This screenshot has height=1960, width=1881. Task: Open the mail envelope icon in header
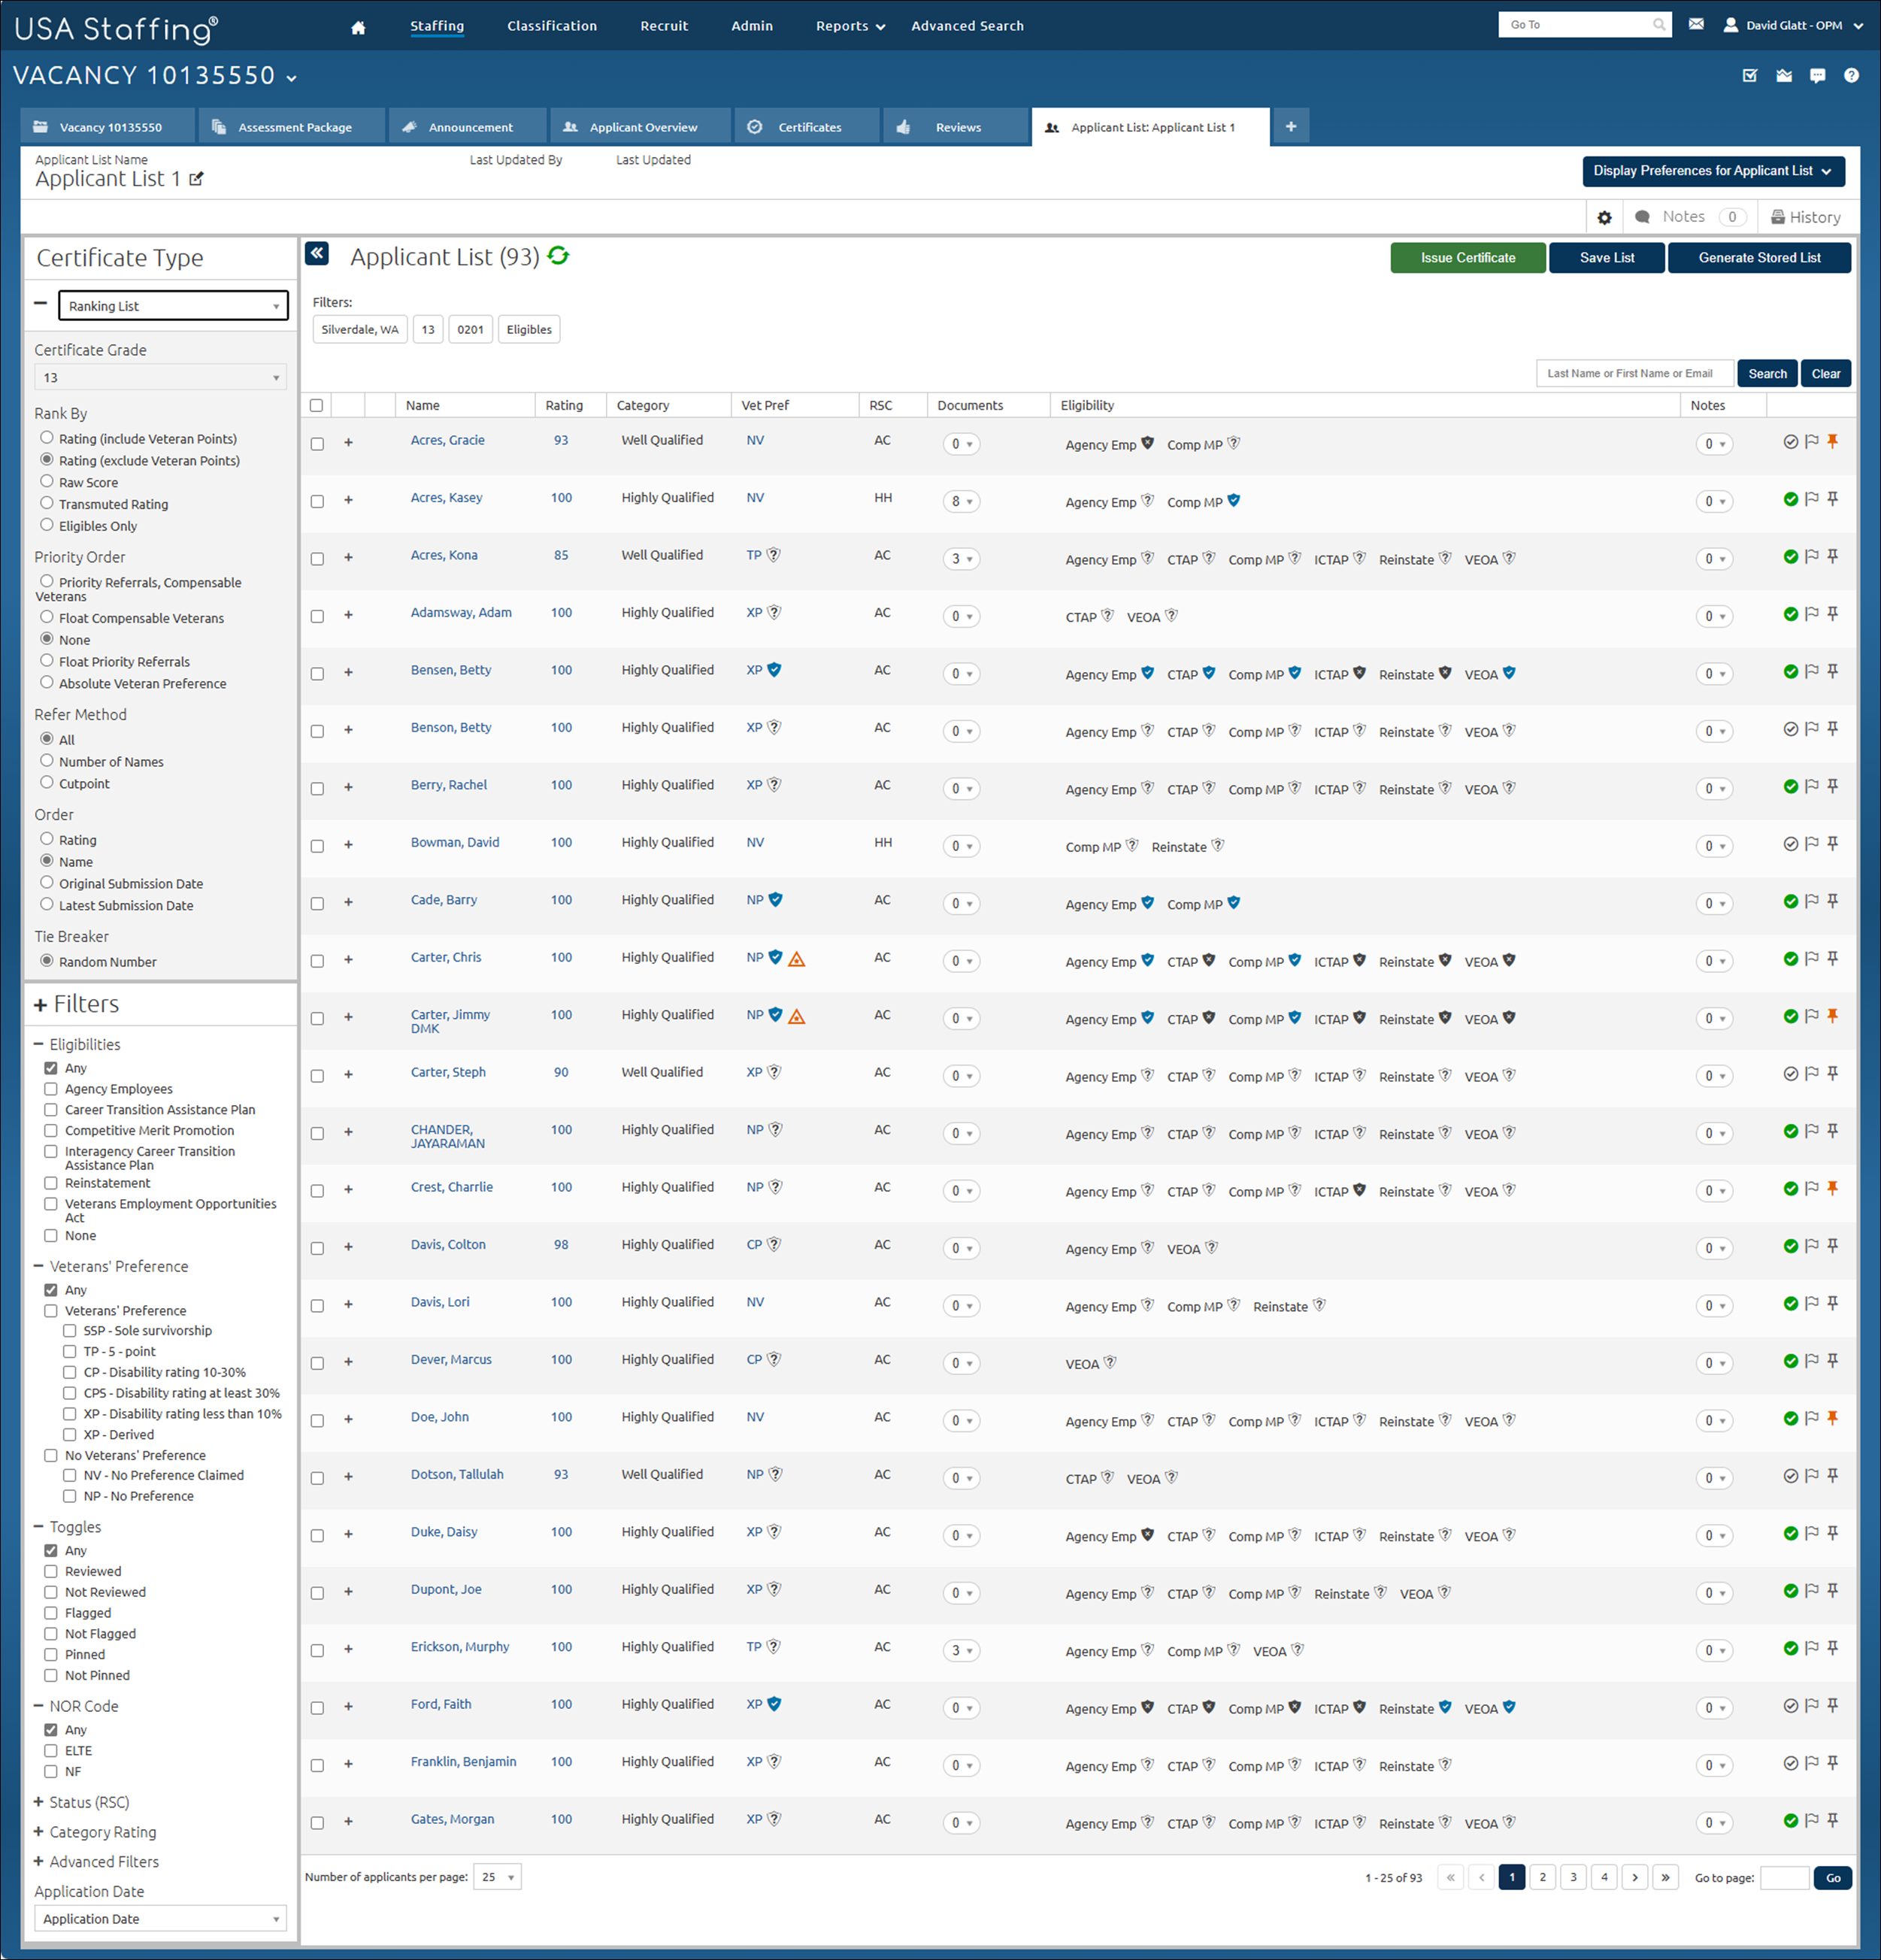click(x=1696, y=25)
